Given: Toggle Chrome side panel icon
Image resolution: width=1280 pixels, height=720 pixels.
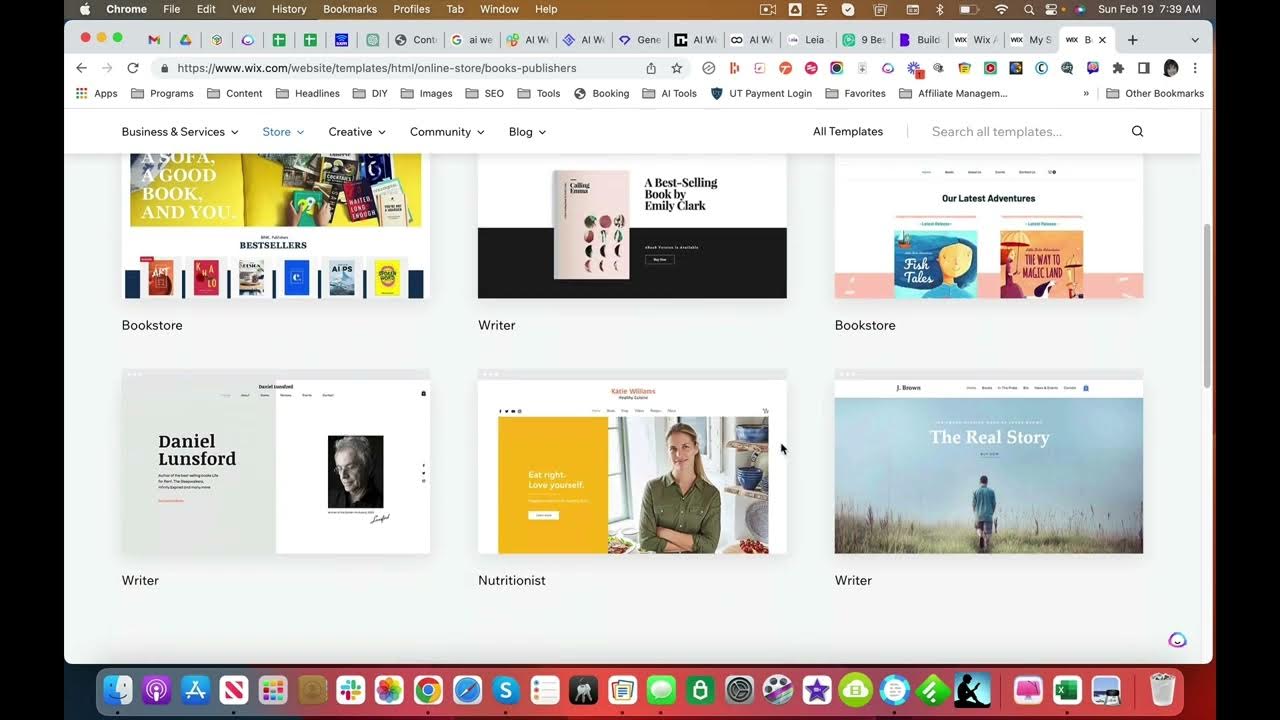Looking at the screenshot, I should [1144, 68].
